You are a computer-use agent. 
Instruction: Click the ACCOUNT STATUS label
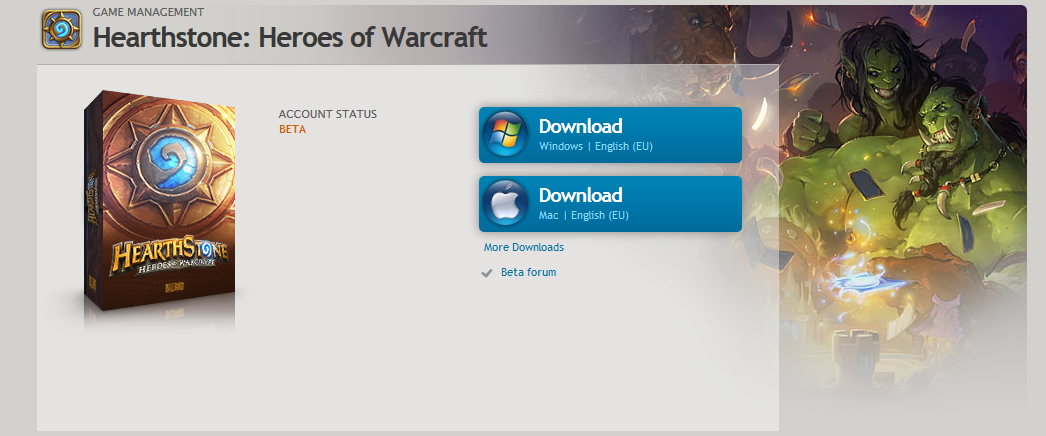(x=328, y=114)
